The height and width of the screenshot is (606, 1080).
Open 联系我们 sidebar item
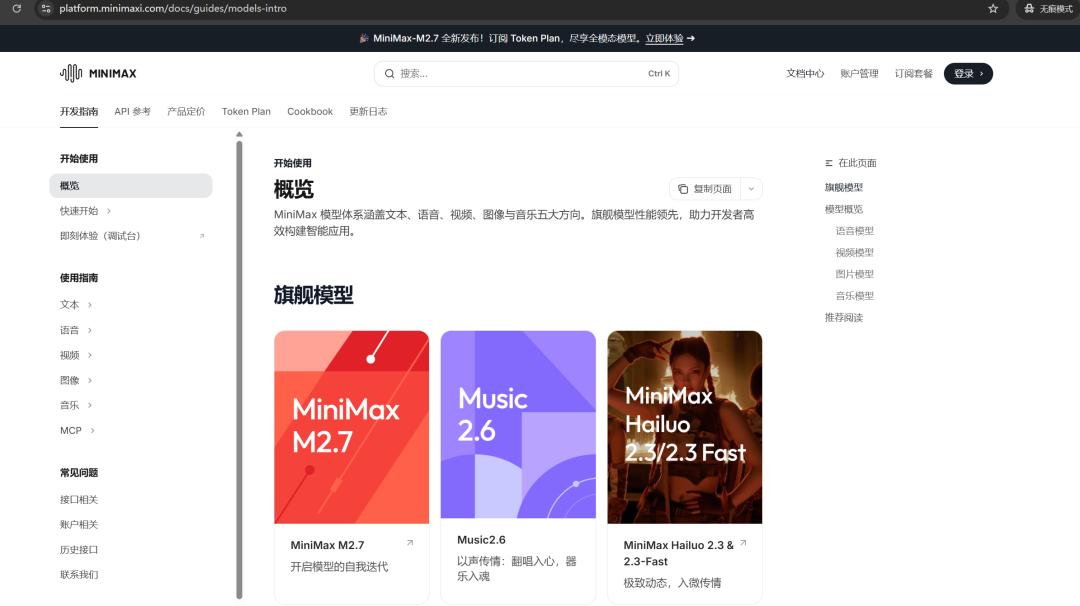click(x=79, y=575)
